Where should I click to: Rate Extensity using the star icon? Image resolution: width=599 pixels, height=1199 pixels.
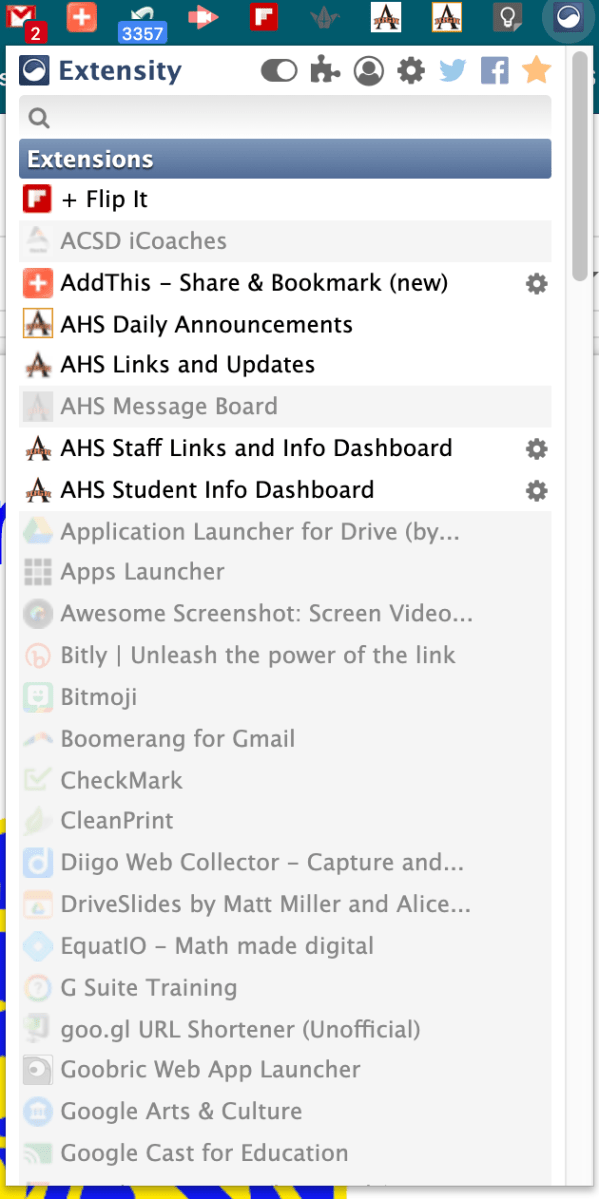pos(536,70)
